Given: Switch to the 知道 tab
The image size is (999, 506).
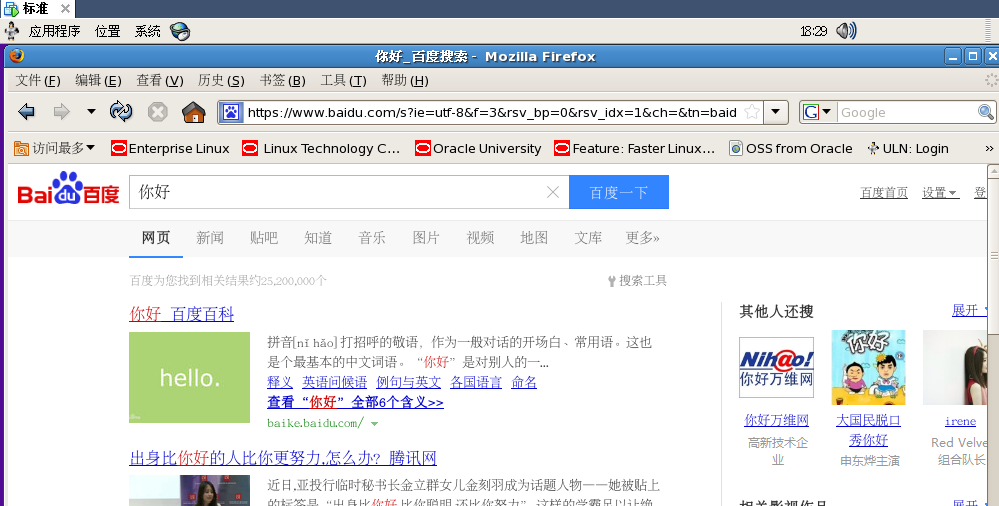Looking at the screenshot, I should (x=318, y=238).
